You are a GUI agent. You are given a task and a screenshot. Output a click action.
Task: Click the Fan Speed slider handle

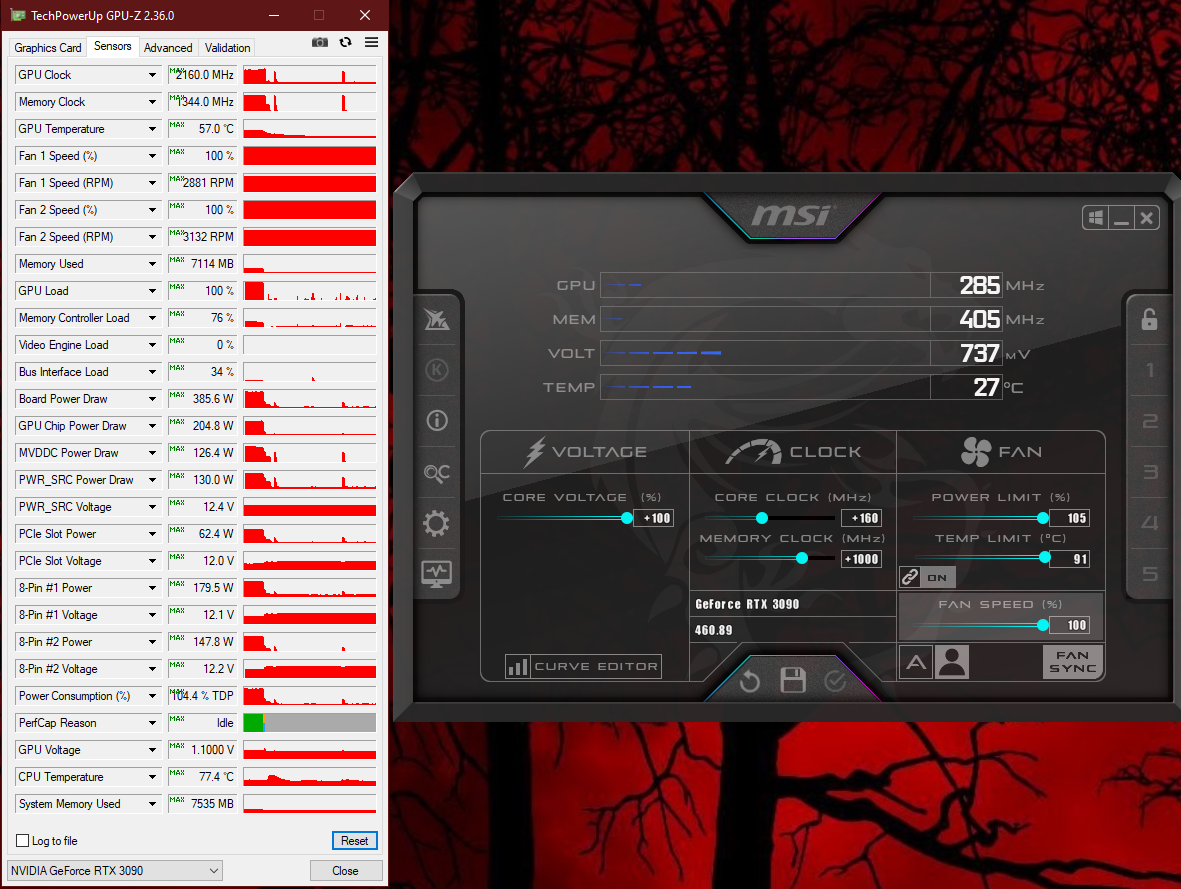1042,625
